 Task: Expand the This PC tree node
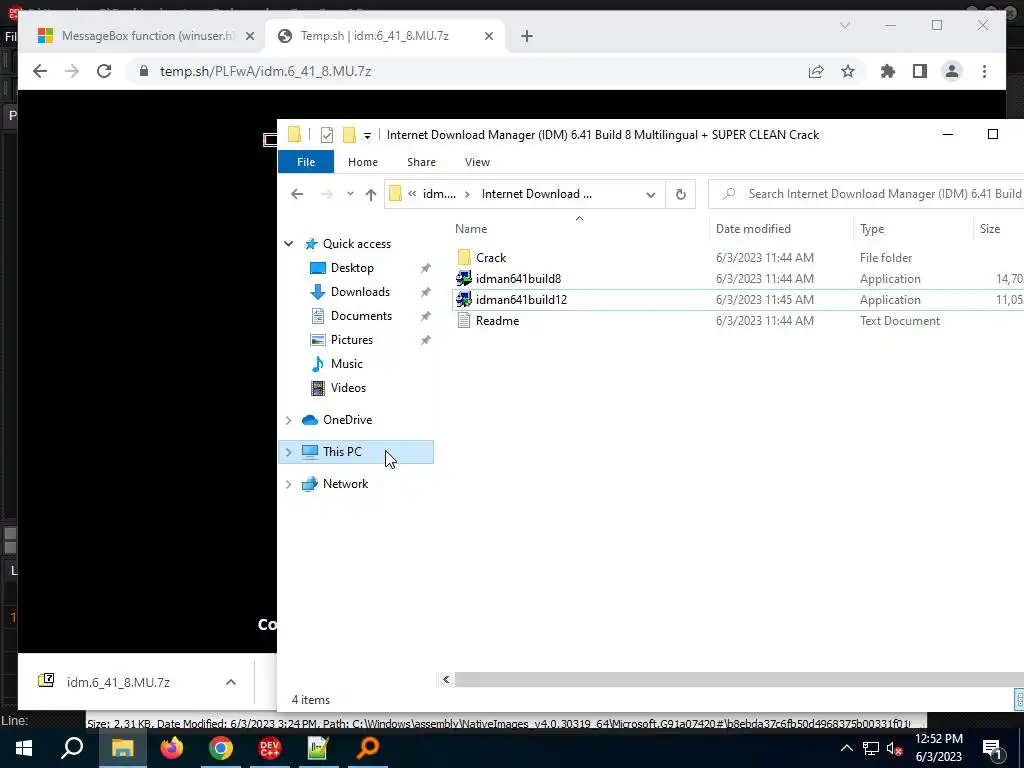point(289,452)
